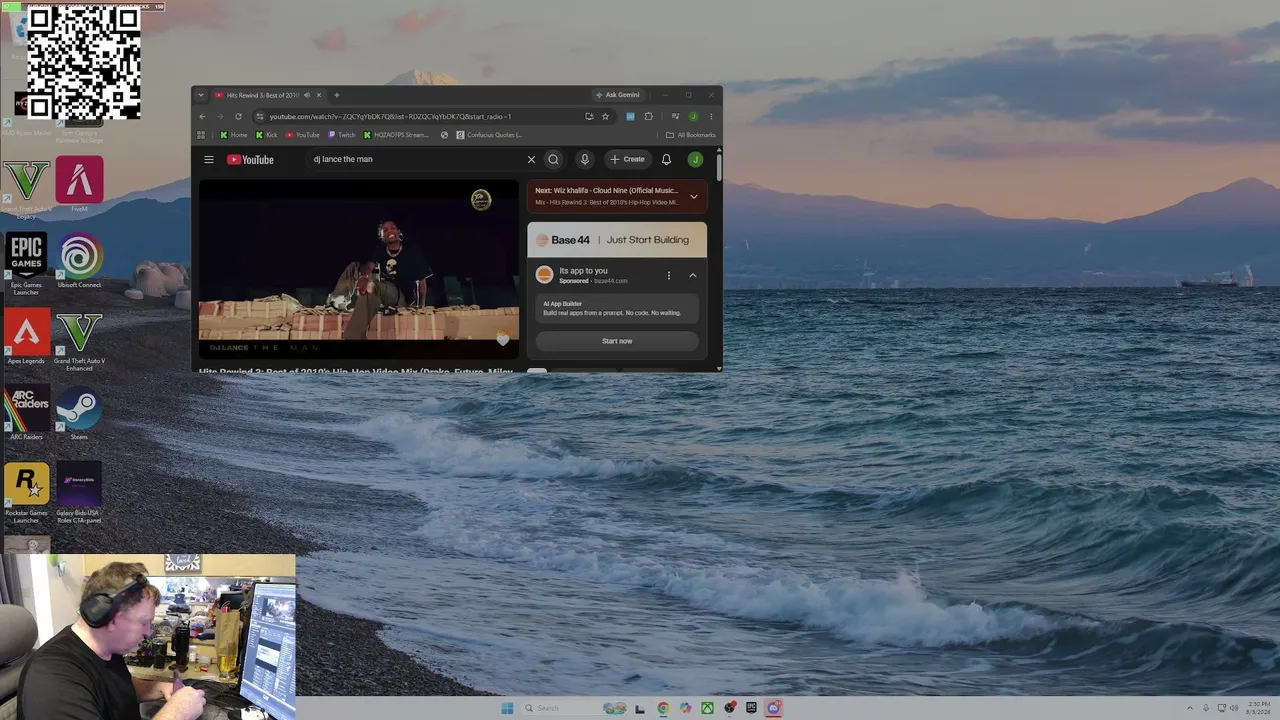Reload the YouTube page
1280x720 pixels.
[238, 116]
